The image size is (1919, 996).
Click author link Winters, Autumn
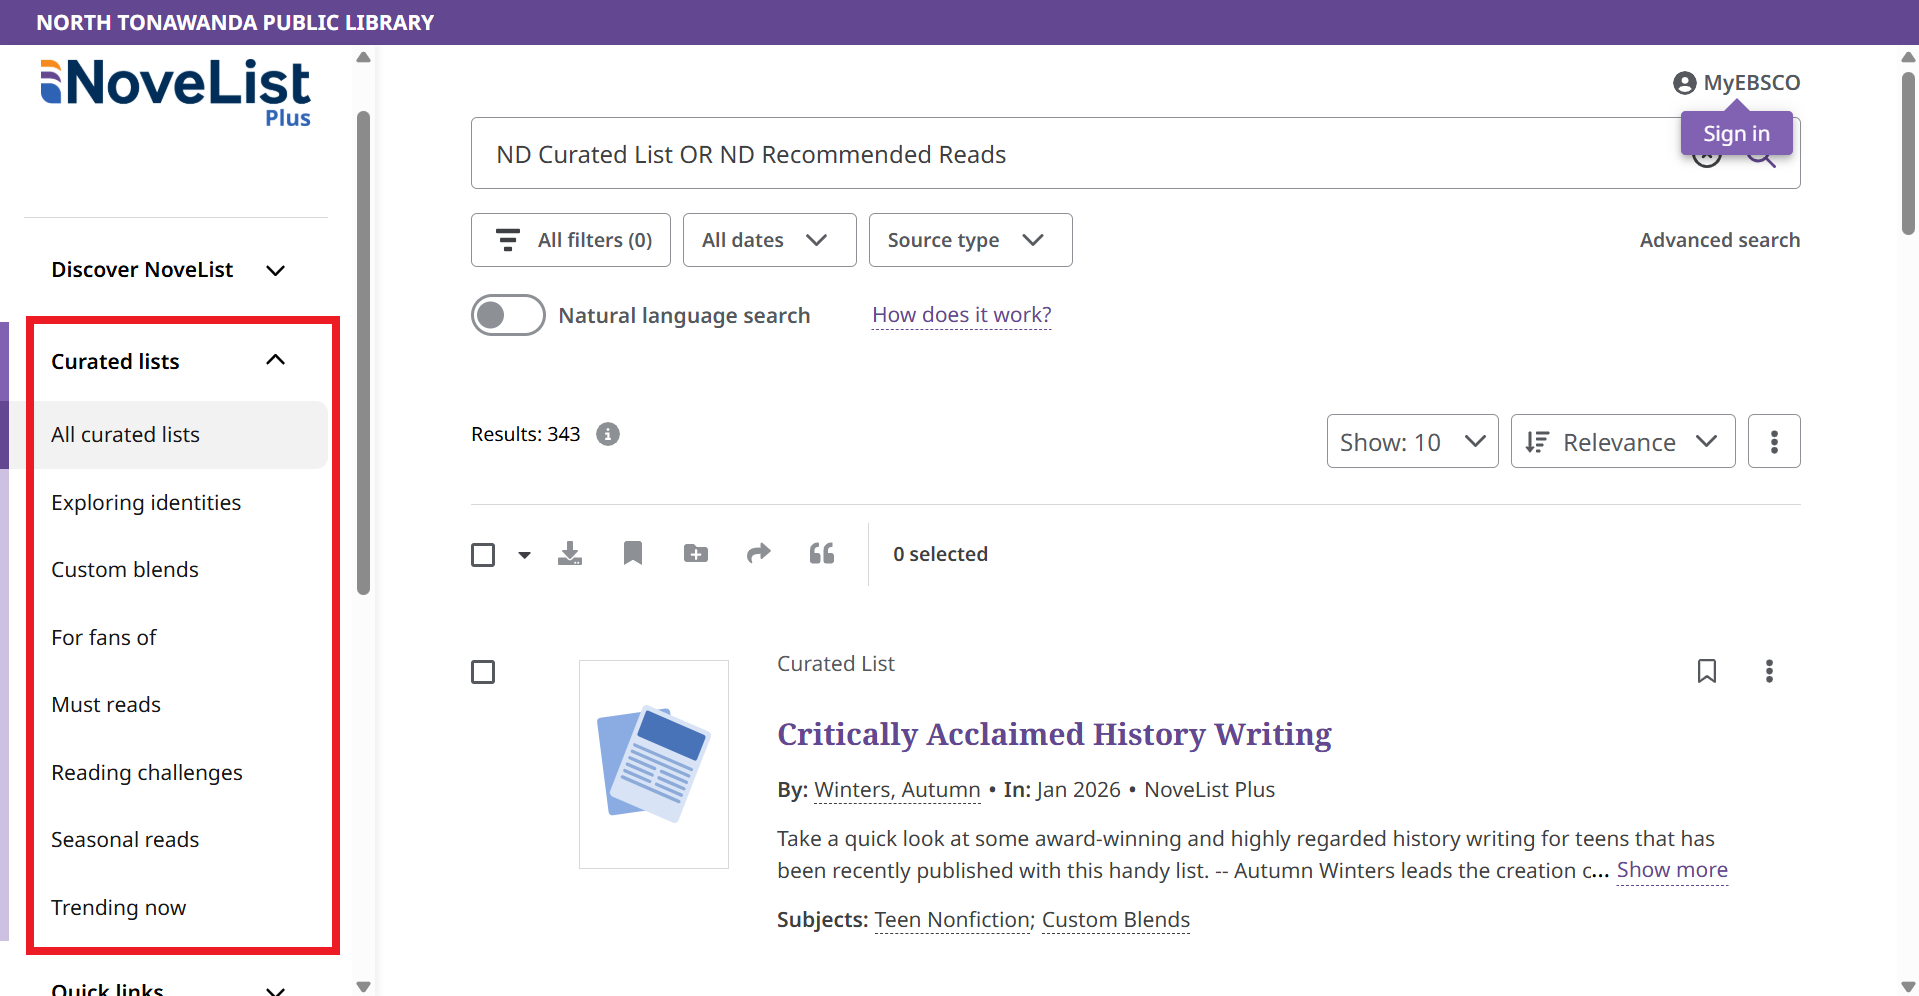pos(897,790)
